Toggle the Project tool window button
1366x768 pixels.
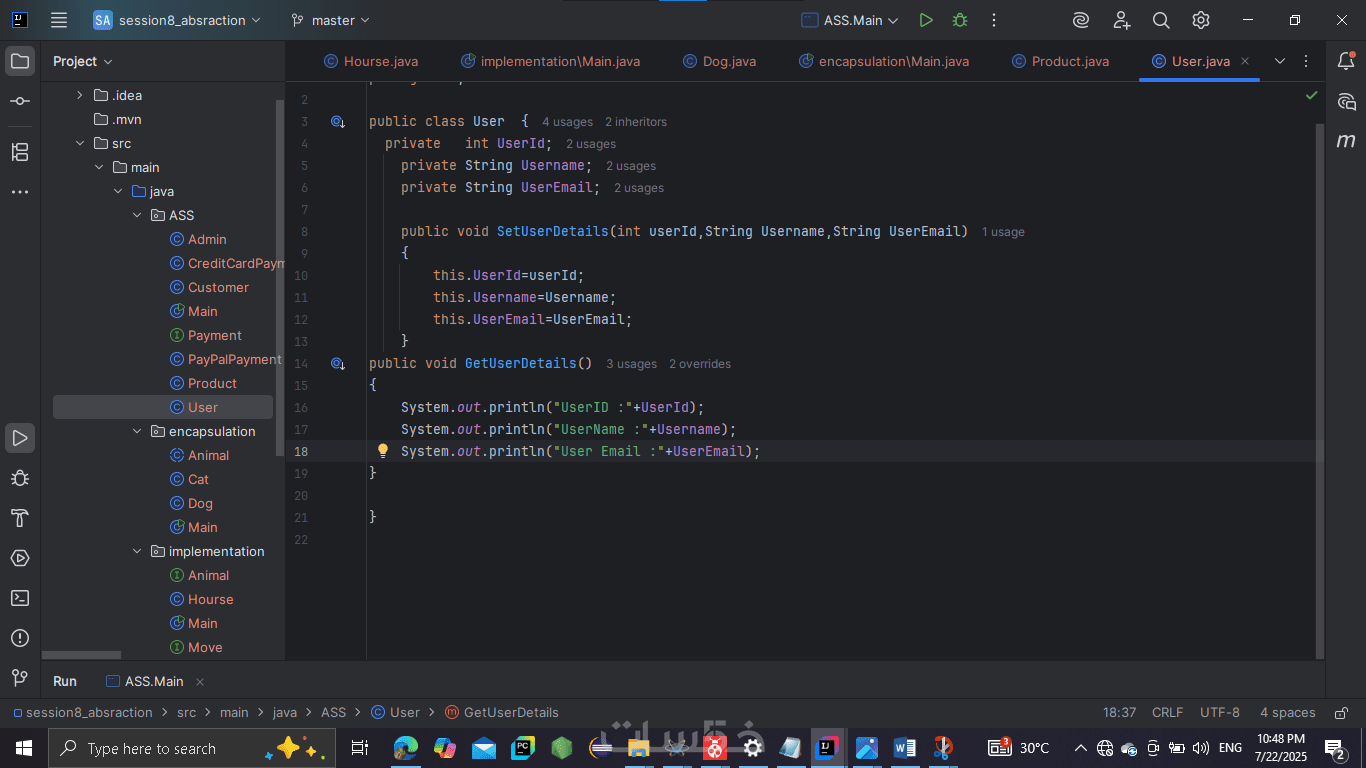(x=20, y=61)
